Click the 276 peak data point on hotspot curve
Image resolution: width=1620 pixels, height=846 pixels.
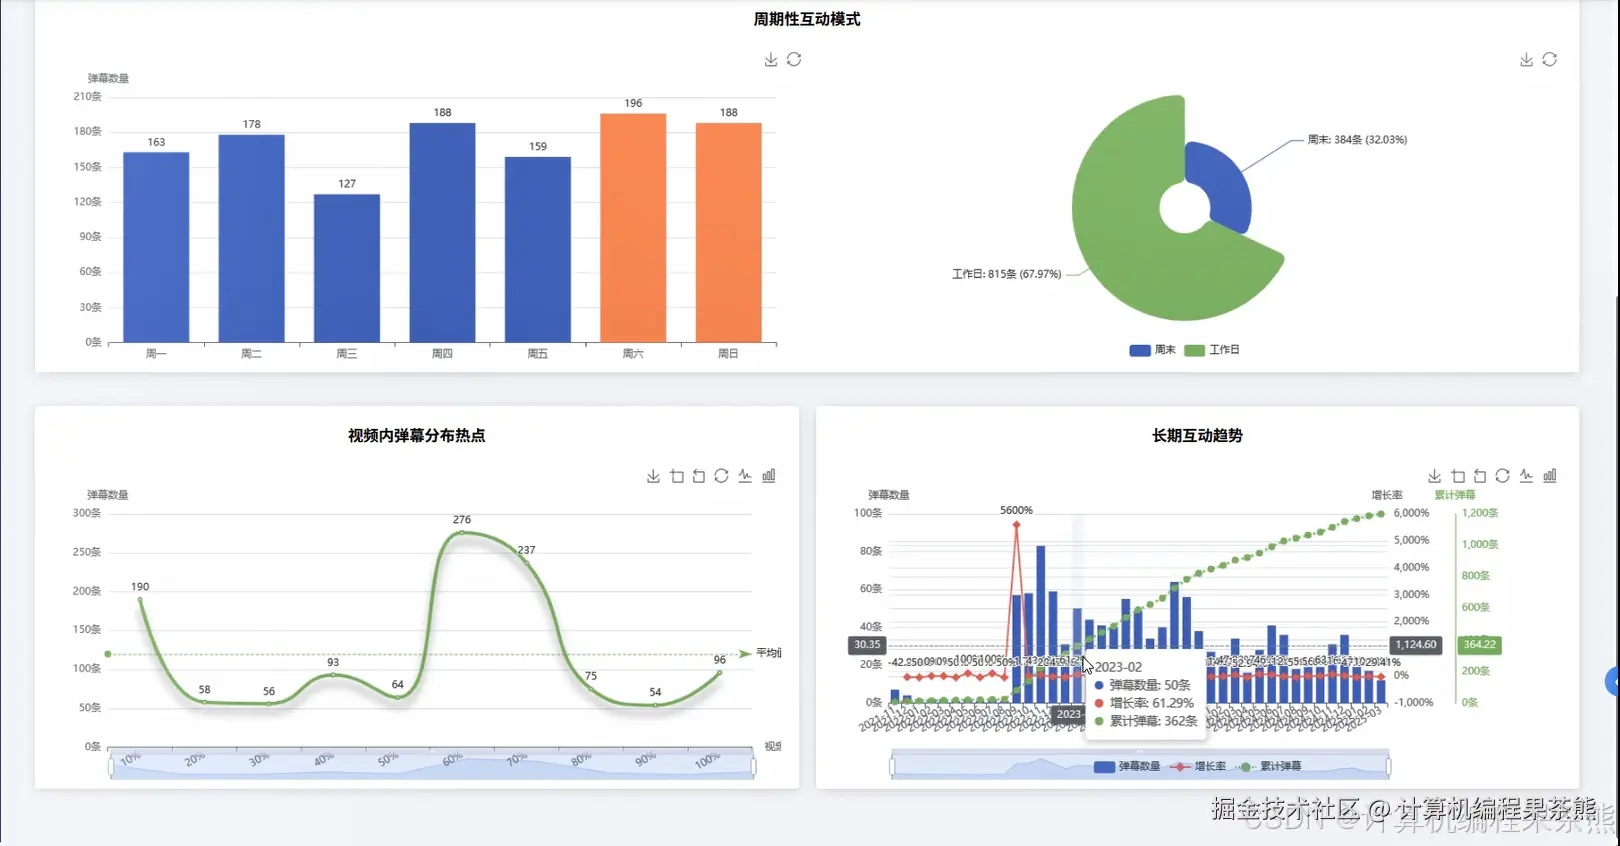coord(461,532)
